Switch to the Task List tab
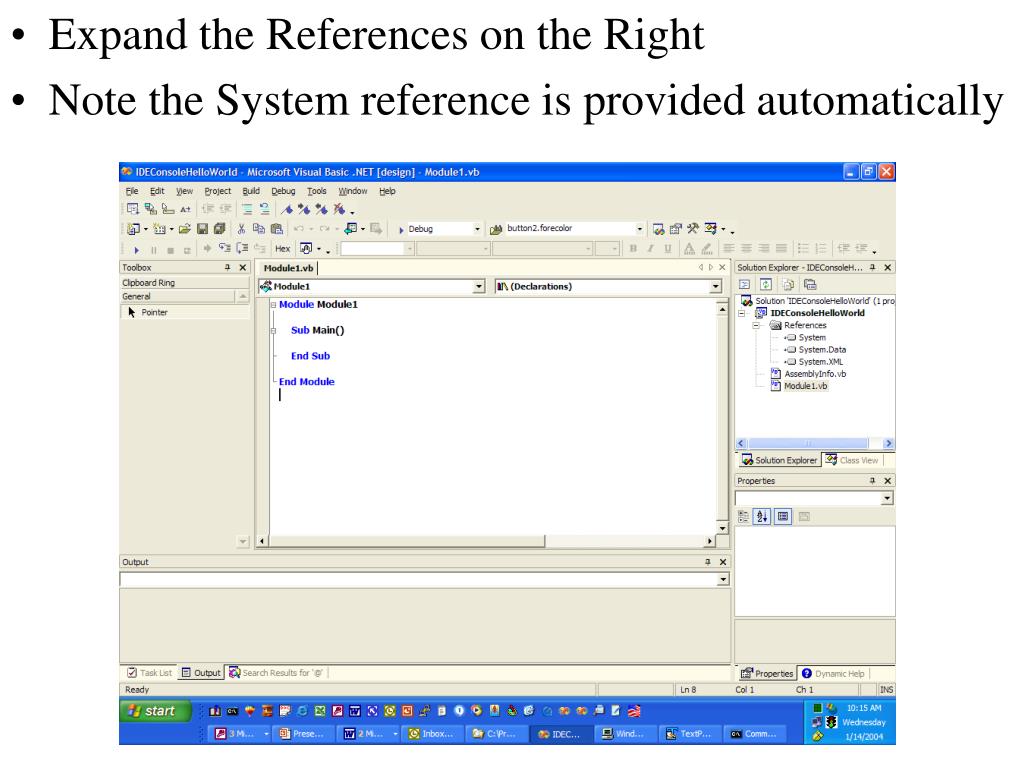 tap(150, 673)
